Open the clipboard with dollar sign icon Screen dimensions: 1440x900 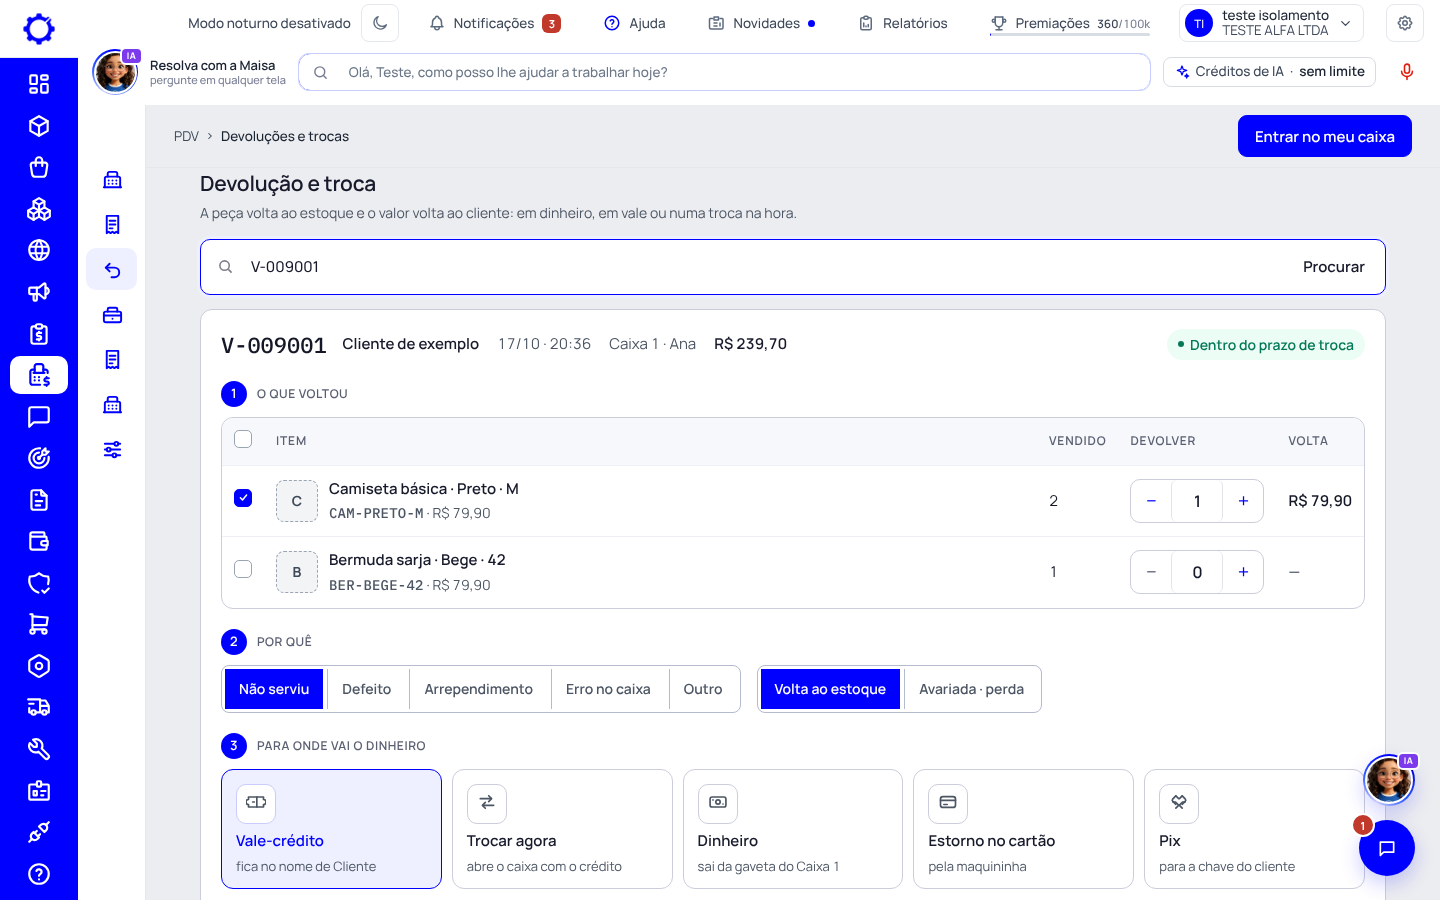pyautogui.click(x=39, y=334)
